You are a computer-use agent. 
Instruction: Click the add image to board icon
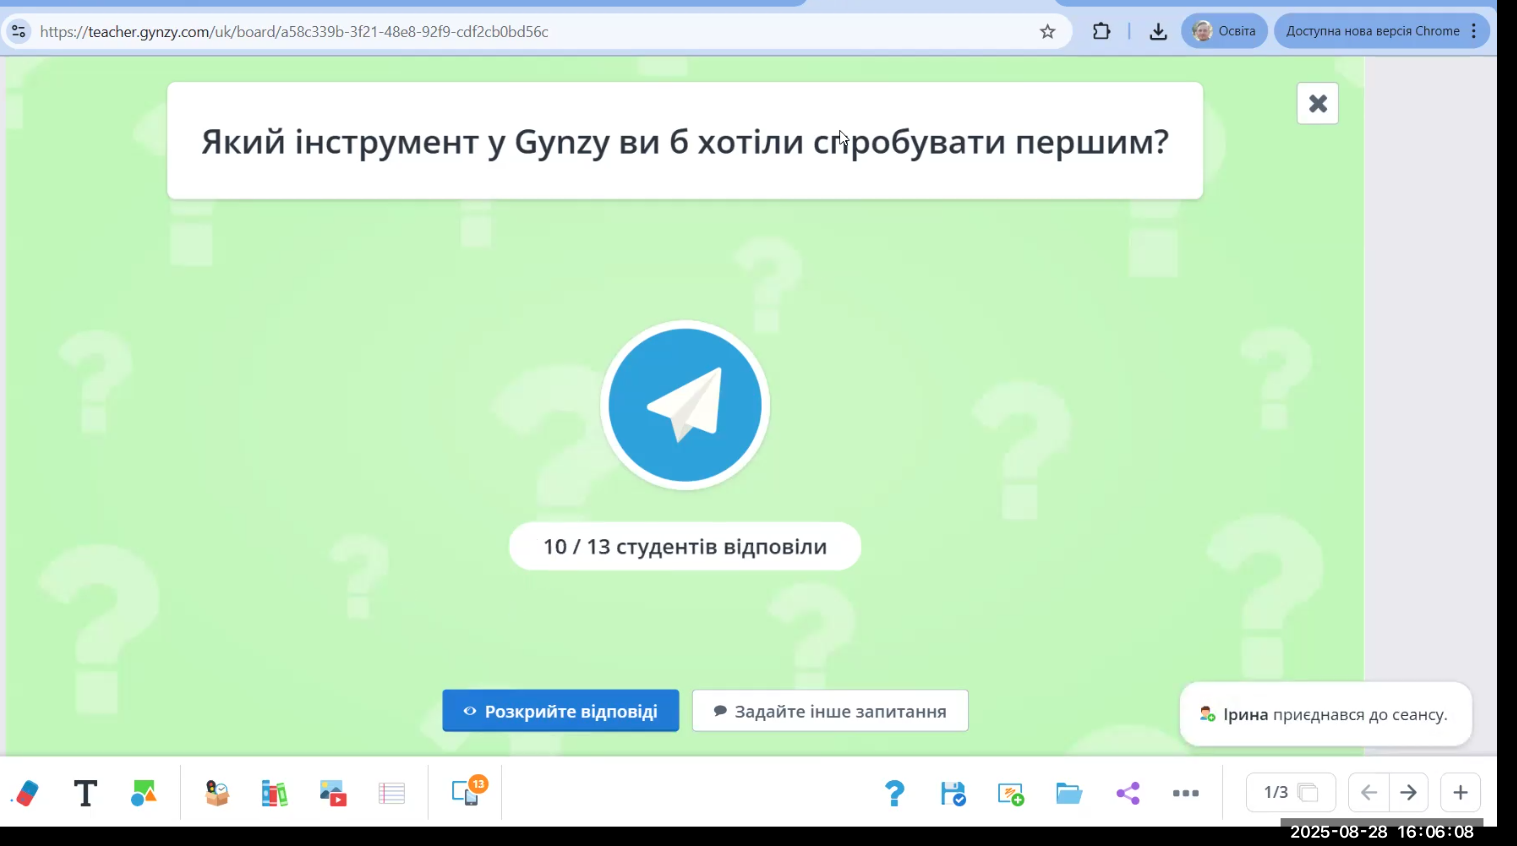click(1011, 794)
